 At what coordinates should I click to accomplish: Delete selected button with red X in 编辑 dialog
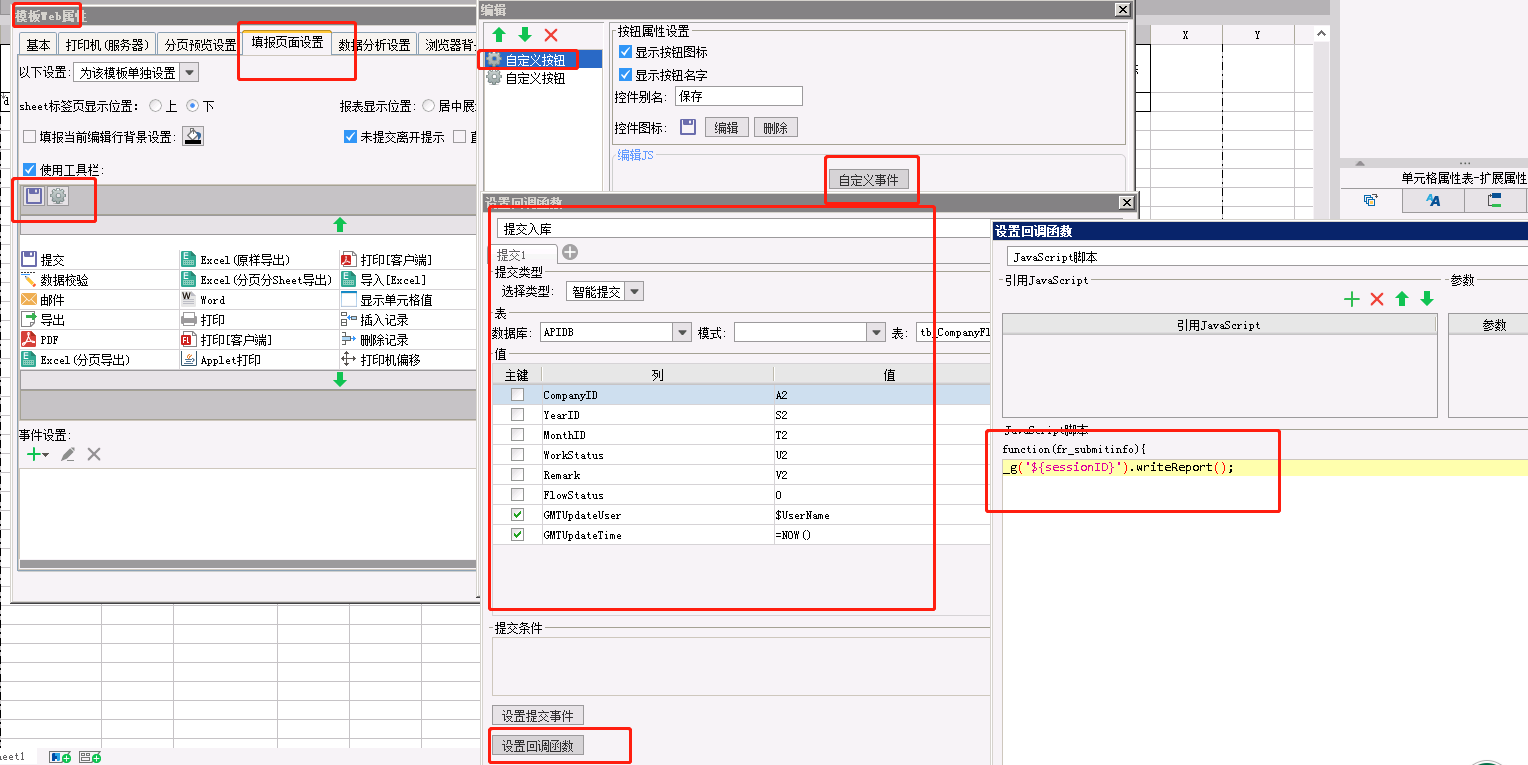[x=551, y=35]
